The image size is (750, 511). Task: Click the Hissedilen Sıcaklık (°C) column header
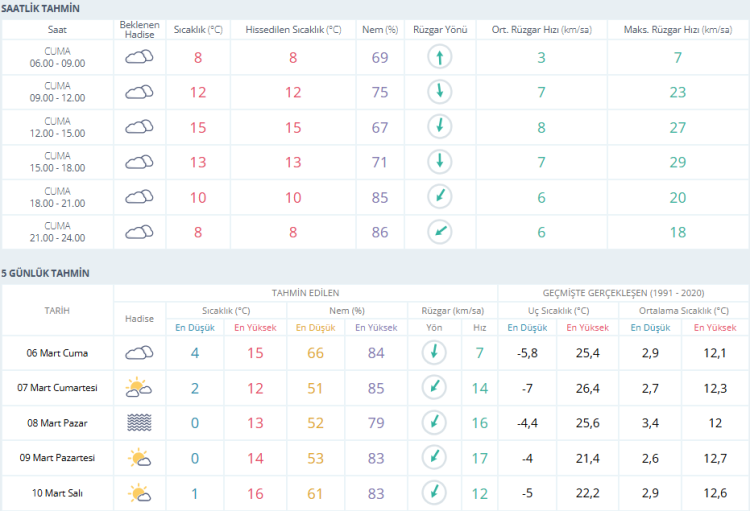click(293, 30)
